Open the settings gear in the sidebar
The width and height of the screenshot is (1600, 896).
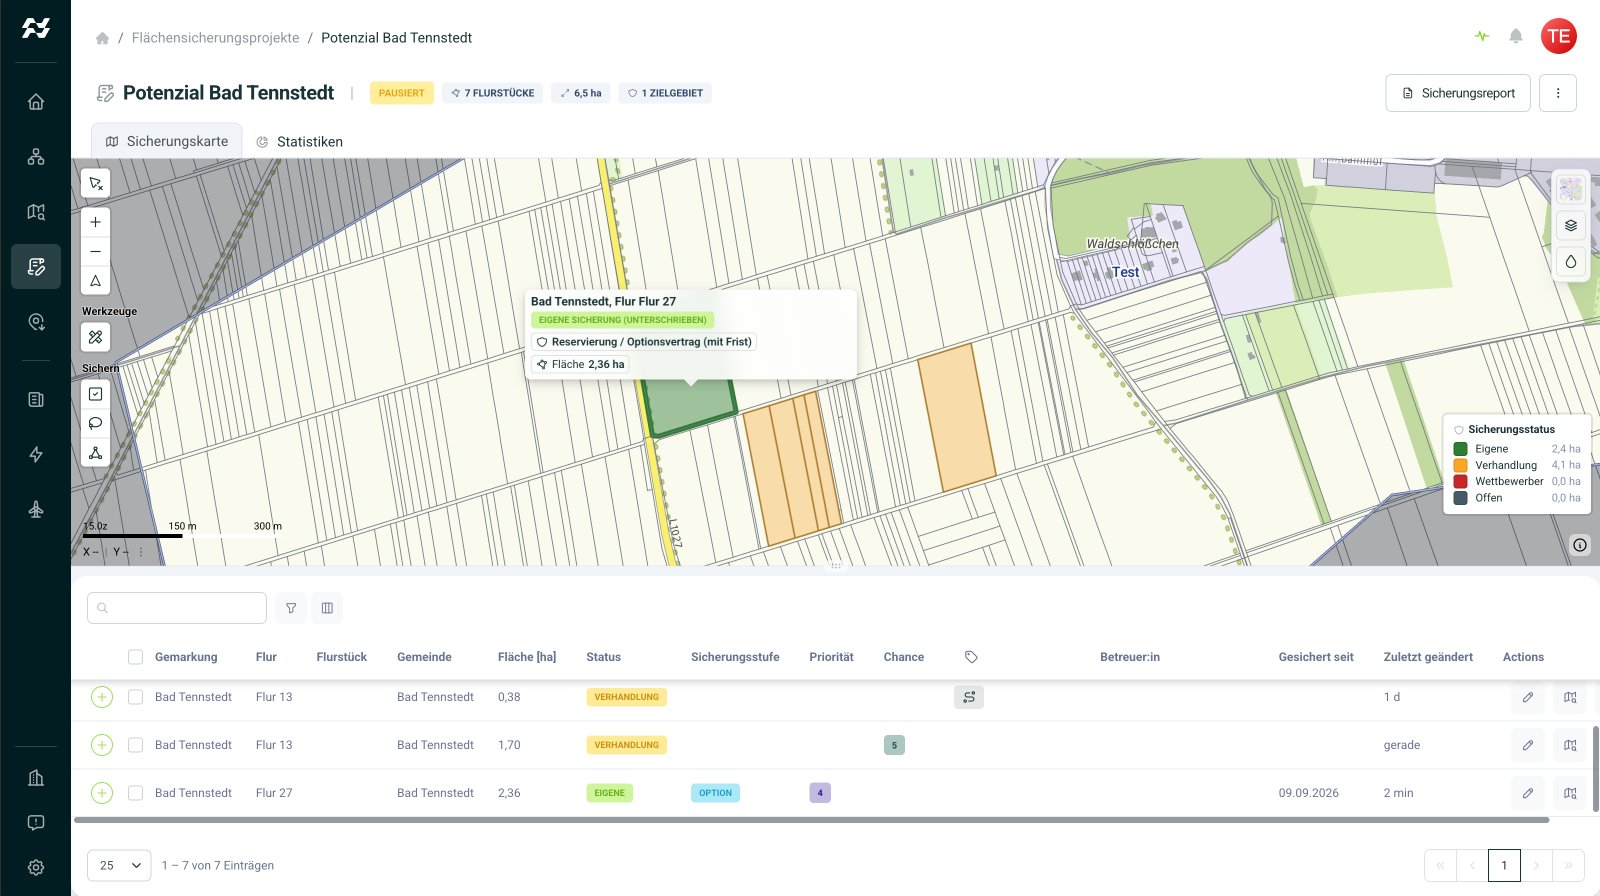pyautogui.click(x=36, y=868)
